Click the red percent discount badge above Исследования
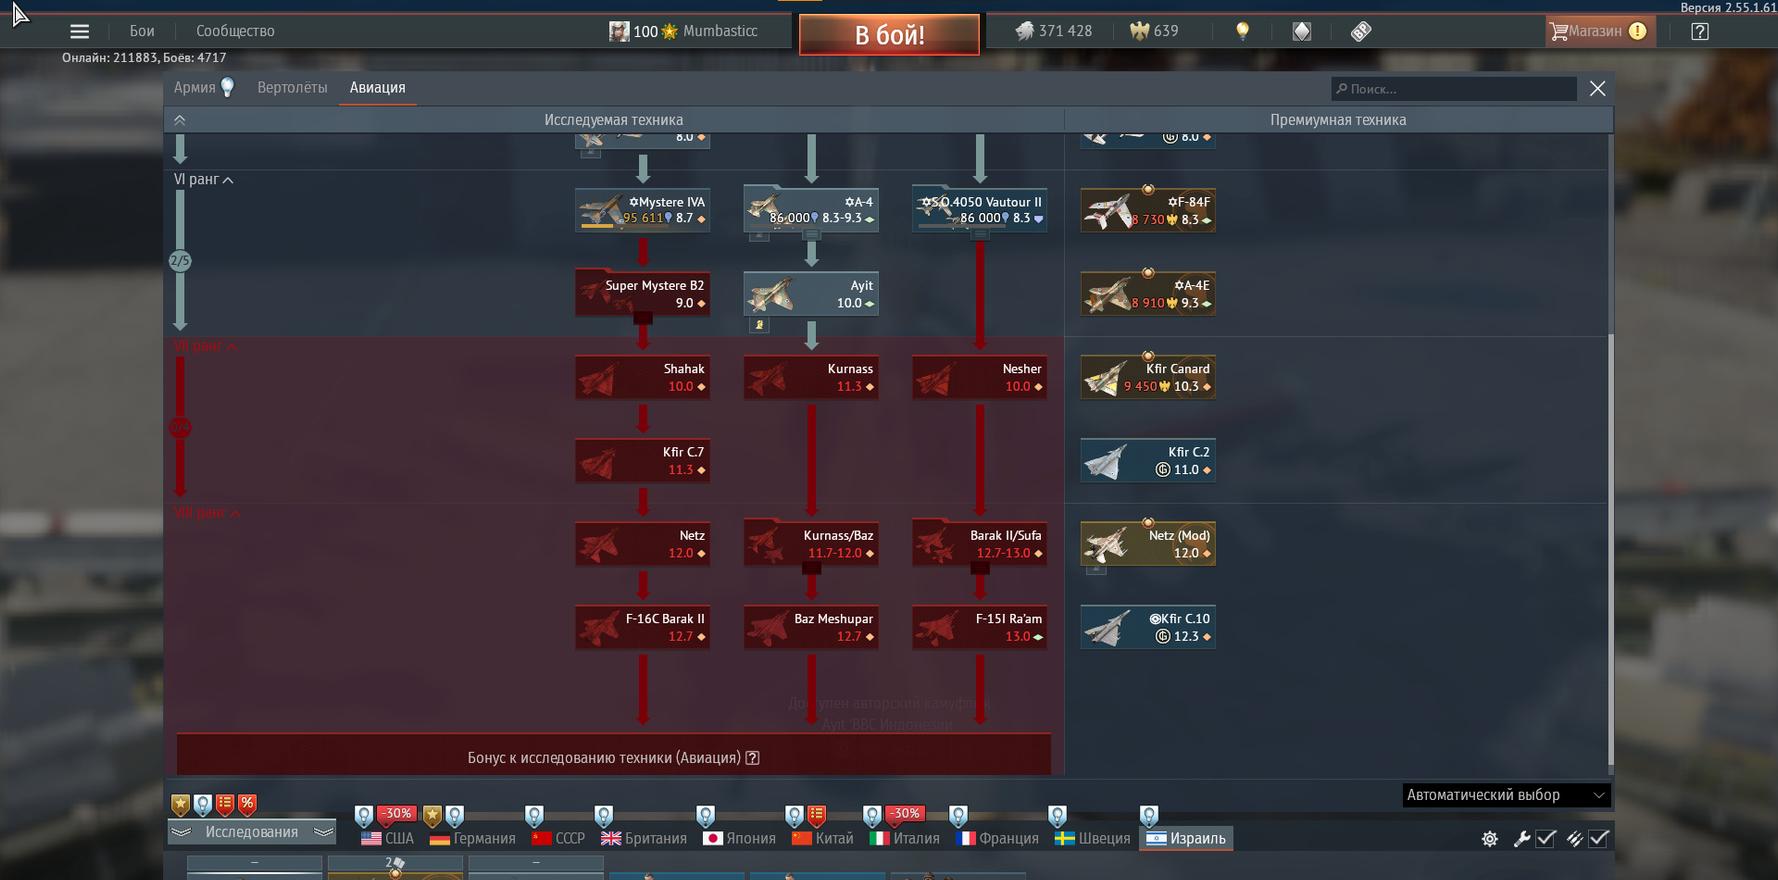 [x=247, y=804]
